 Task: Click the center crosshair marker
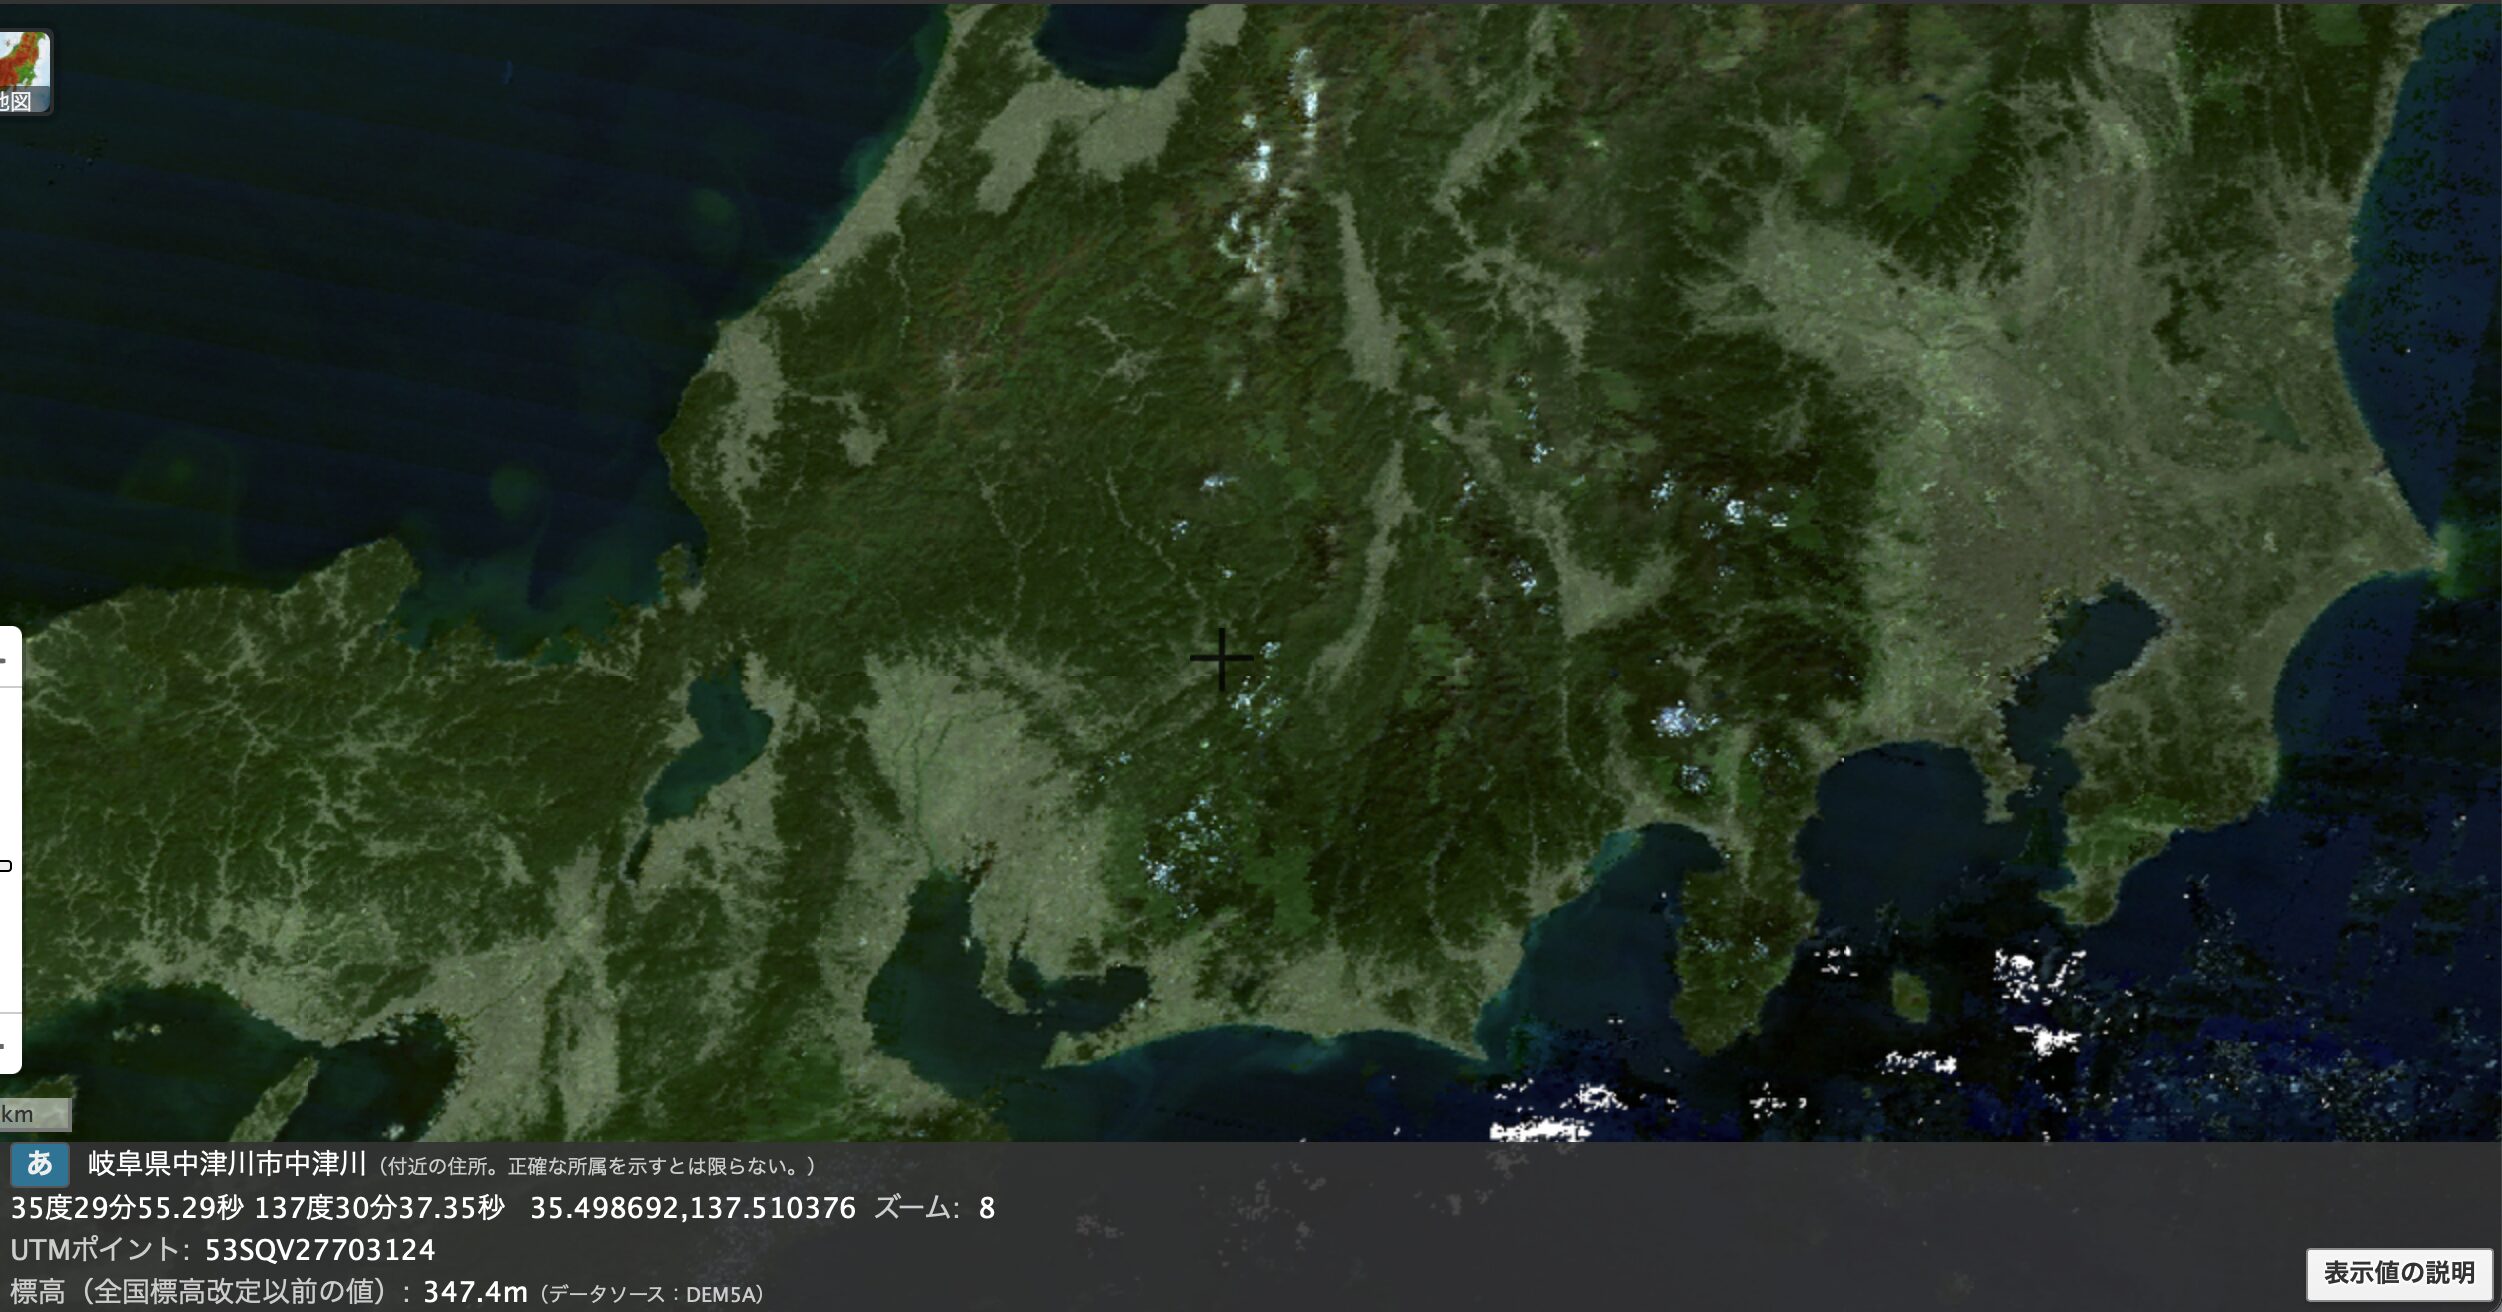[x=1221, y=658]
